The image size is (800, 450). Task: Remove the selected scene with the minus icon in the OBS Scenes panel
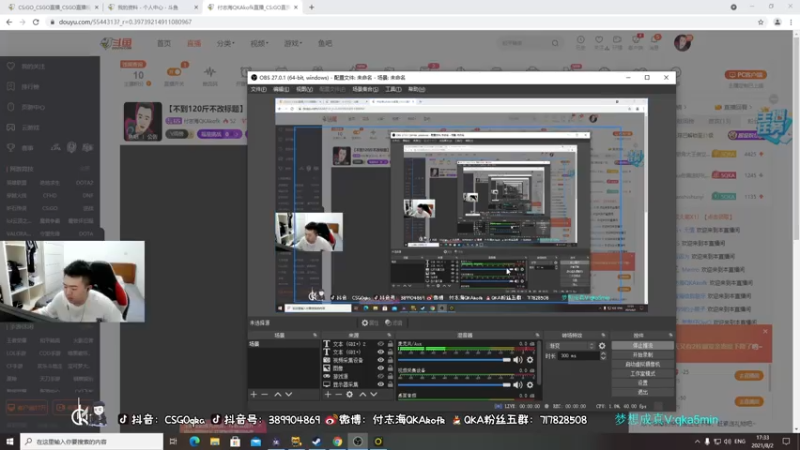click(264, 394)
